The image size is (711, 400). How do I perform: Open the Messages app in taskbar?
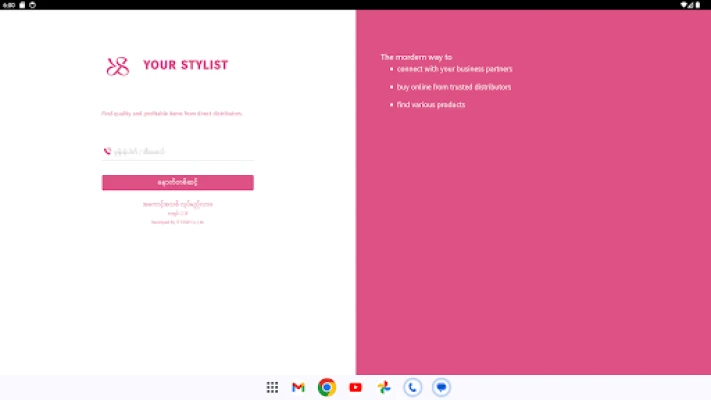[x=440, y=387]
